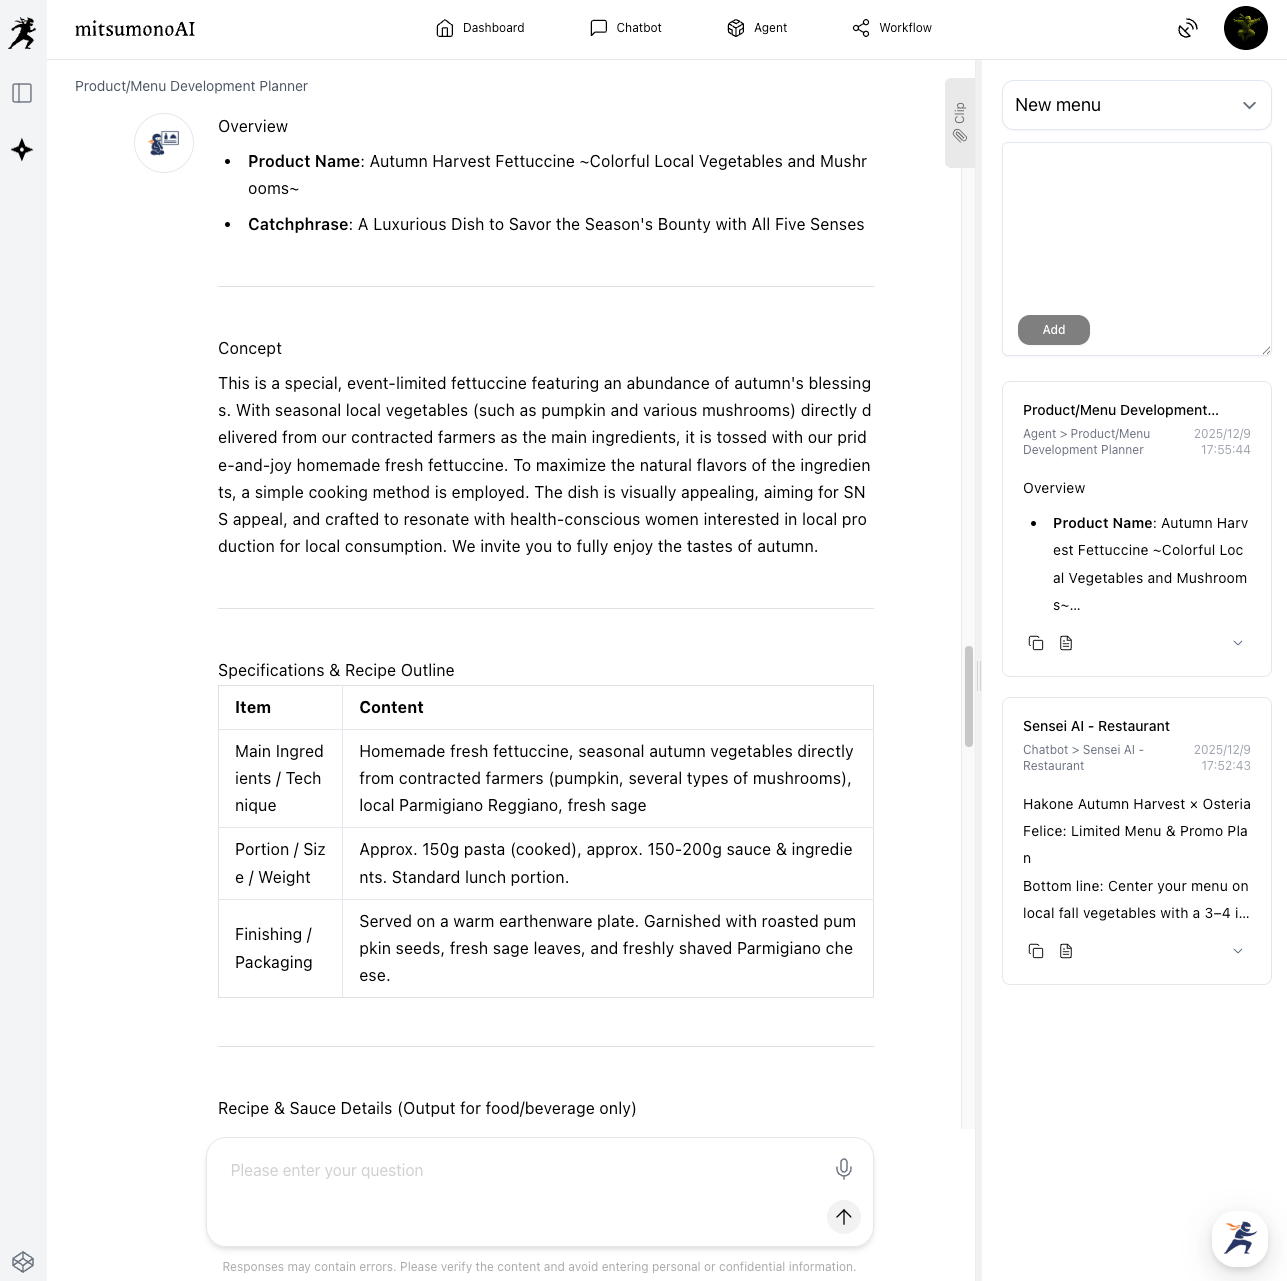This screenshot has height=1281, width=1287.
Task: Open the New menu dropdown
Action: pos(1136,105)
